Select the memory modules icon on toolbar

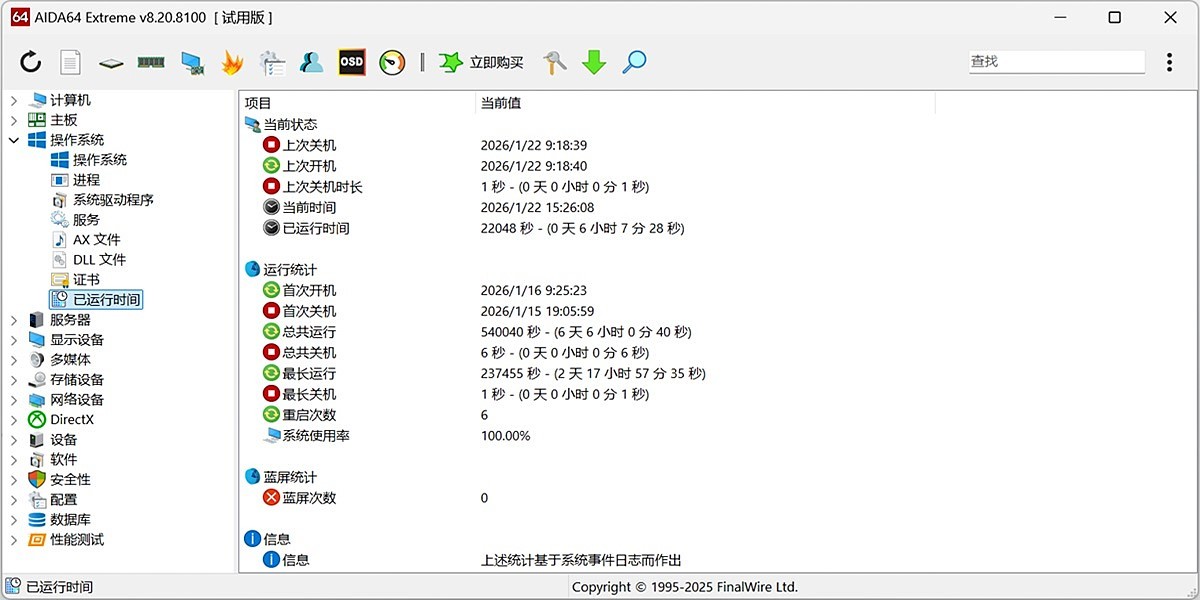tap(150, 62)
